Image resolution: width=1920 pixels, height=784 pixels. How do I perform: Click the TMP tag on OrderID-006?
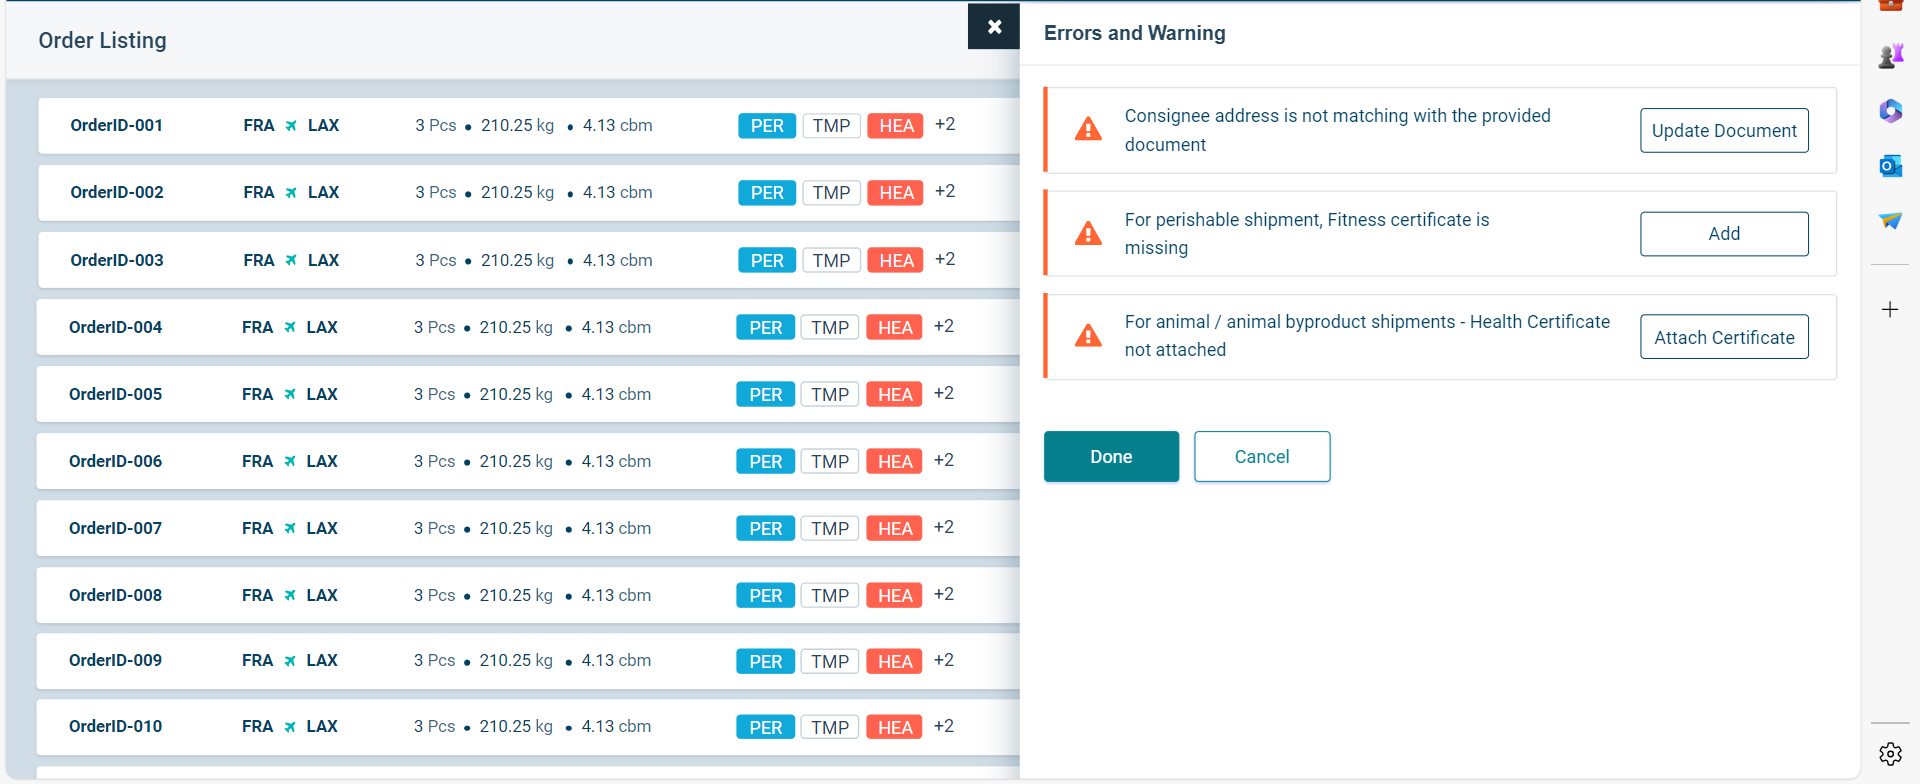pos(830,462)
